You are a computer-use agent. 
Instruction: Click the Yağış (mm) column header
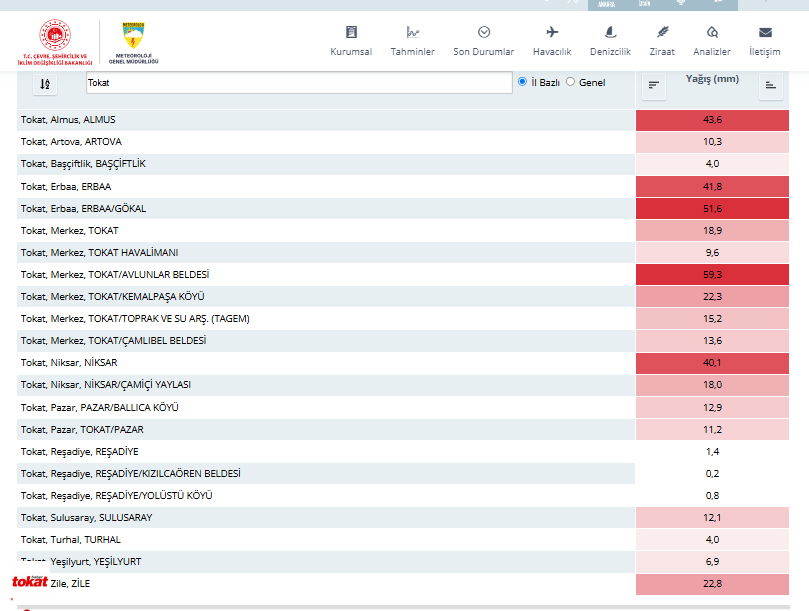click(x=712, y=79)
